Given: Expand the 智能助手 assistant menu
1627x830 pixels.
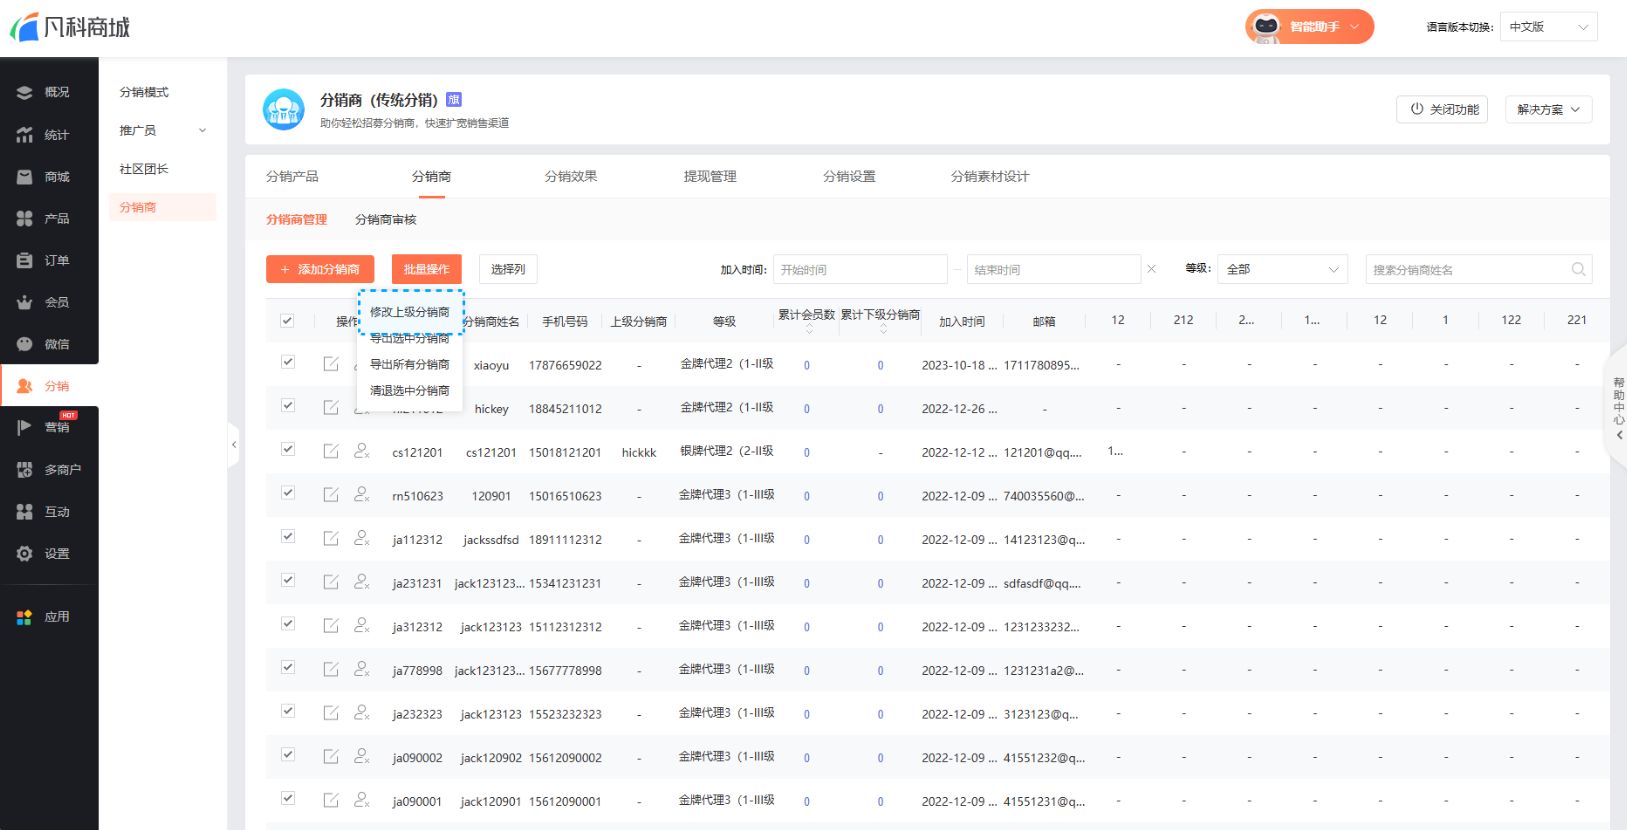Looking at the screenshot, I should [1309, 27].
